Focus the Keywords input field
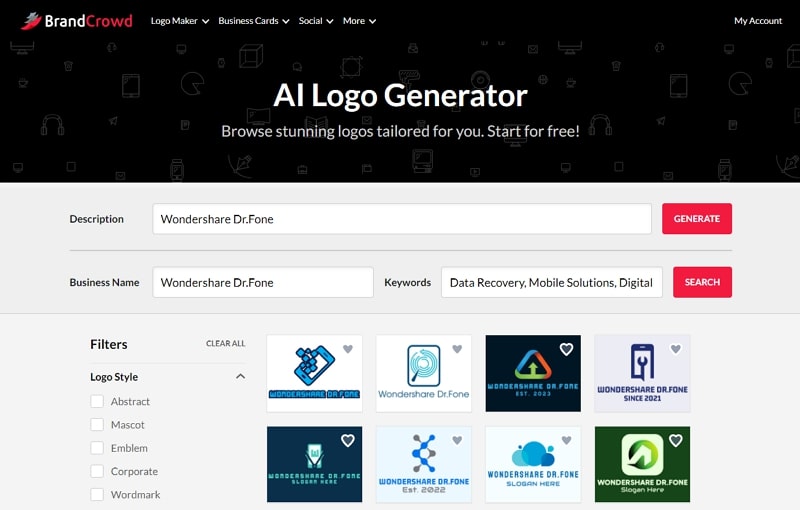 pyautogui.click(x=552, y=282)
